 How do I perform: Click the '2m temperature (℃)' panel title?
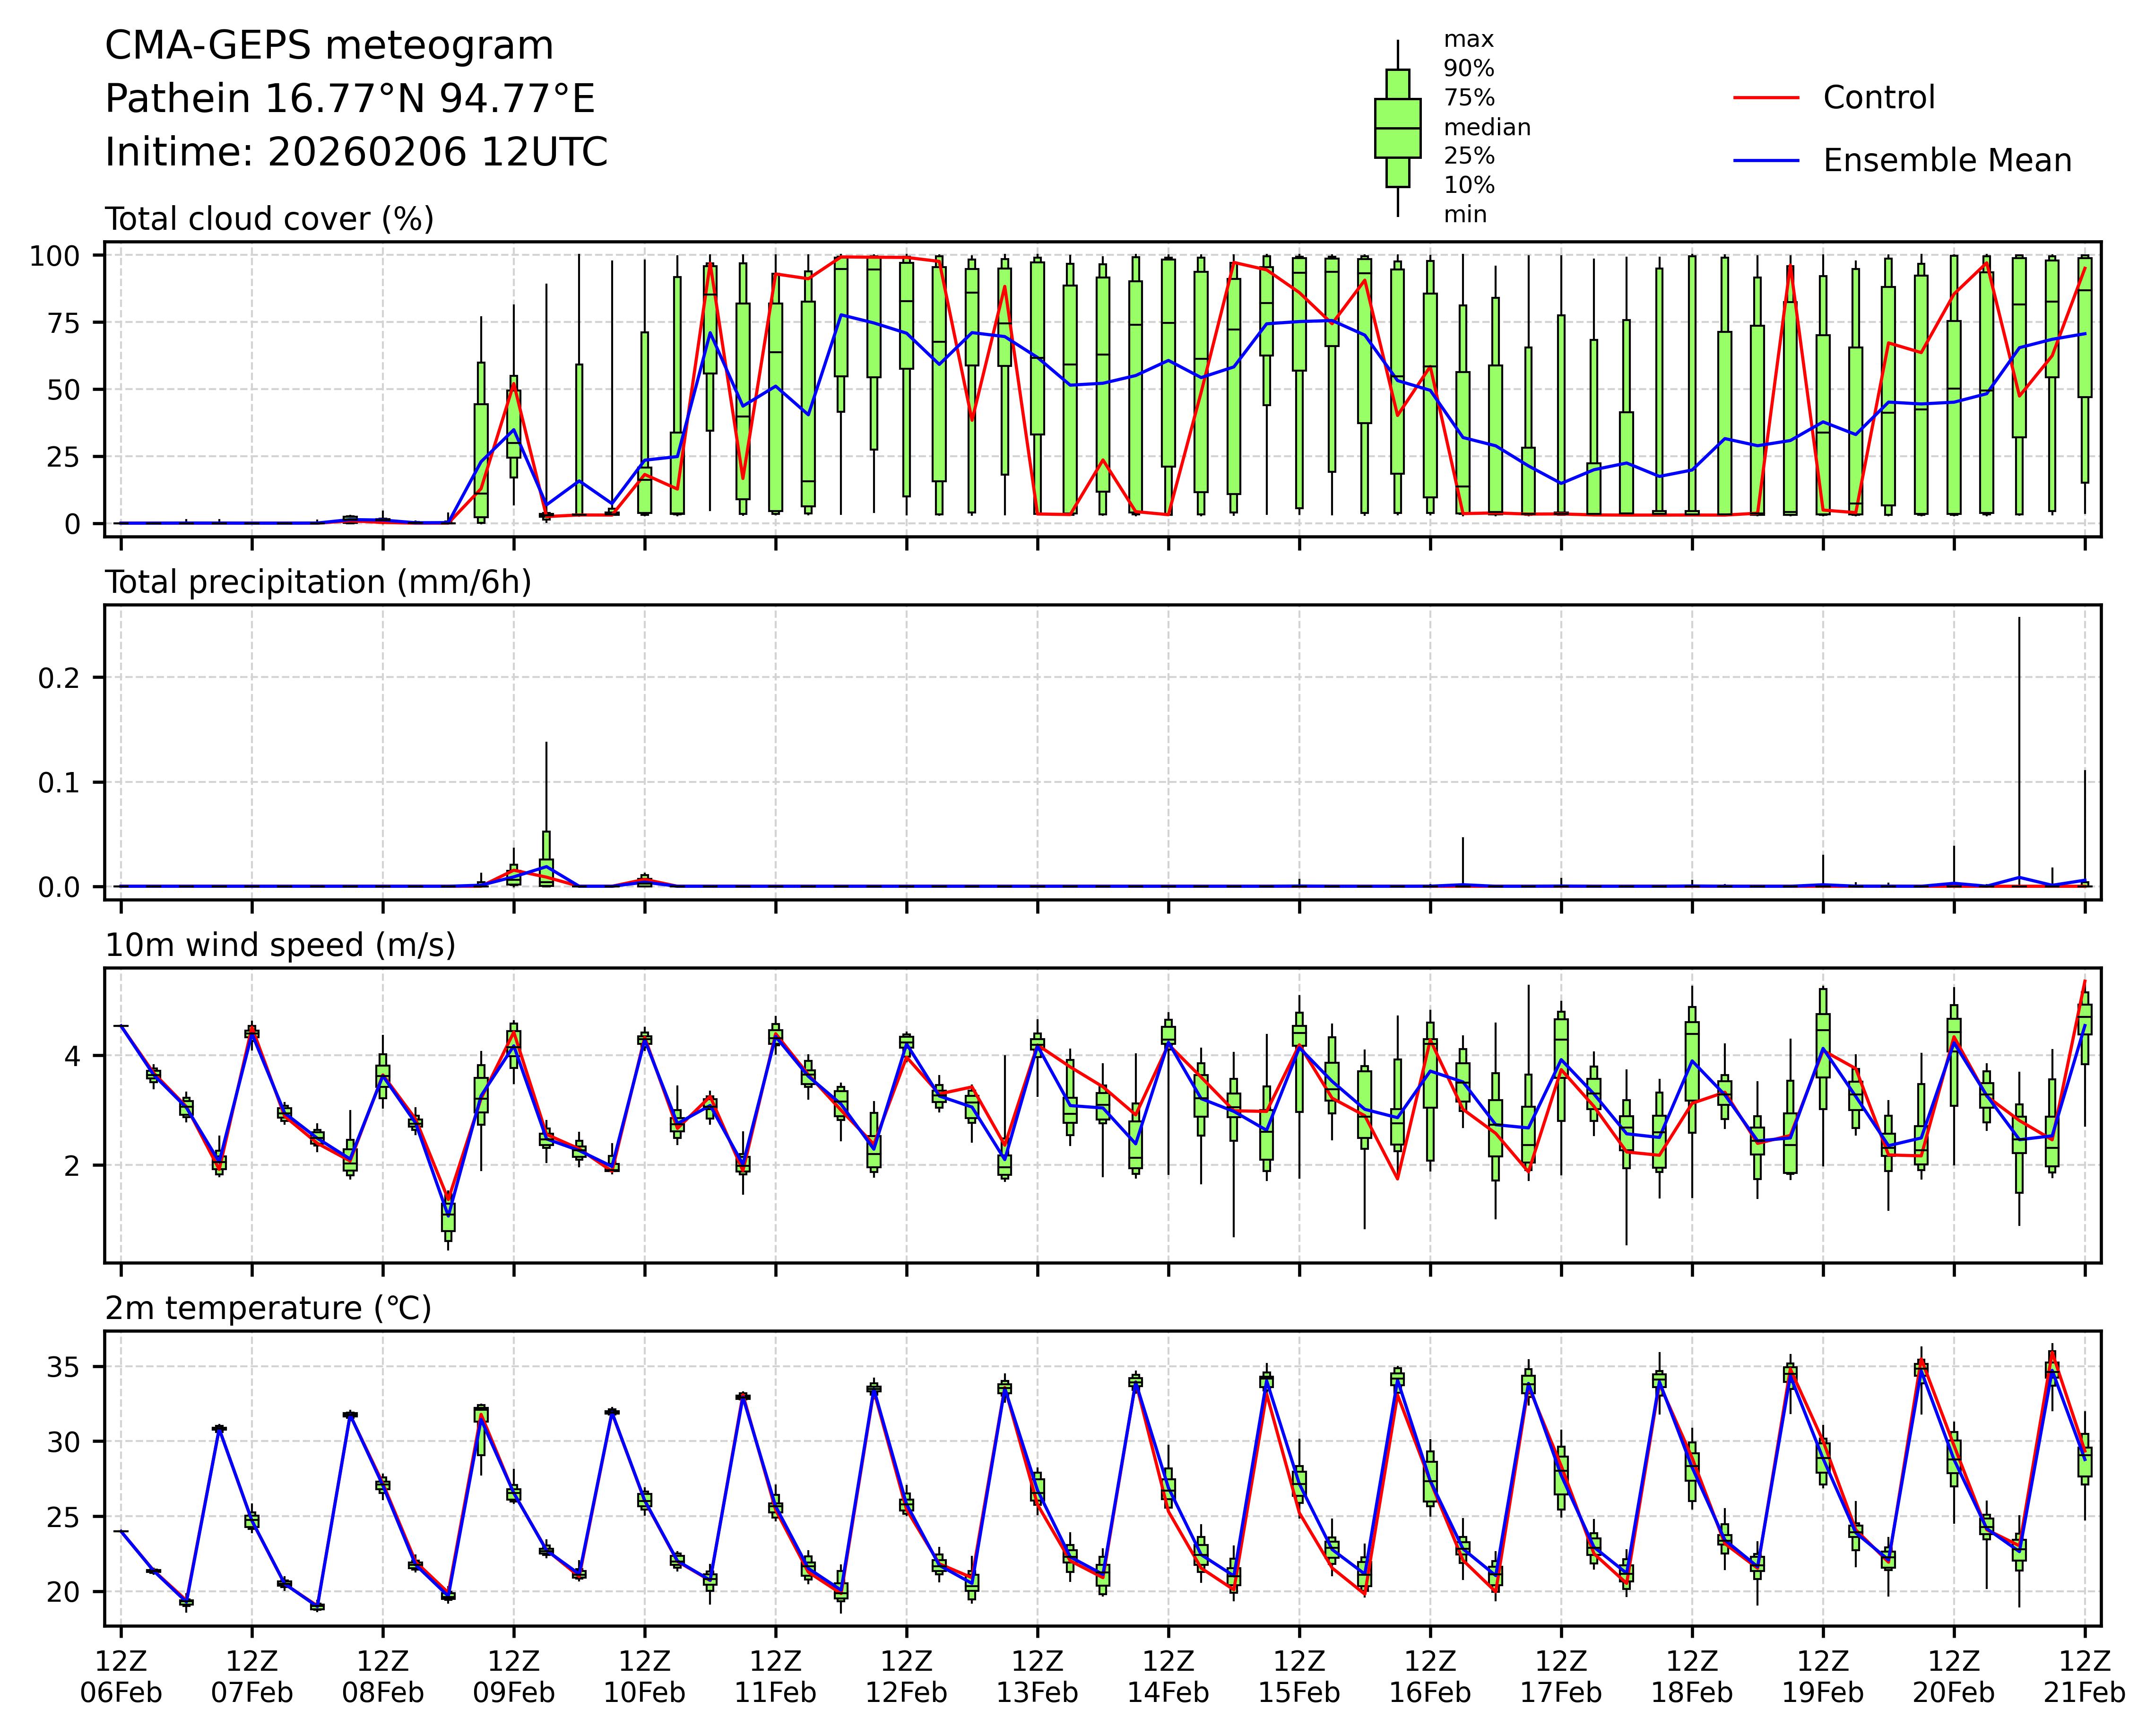tap(268, 1308)
